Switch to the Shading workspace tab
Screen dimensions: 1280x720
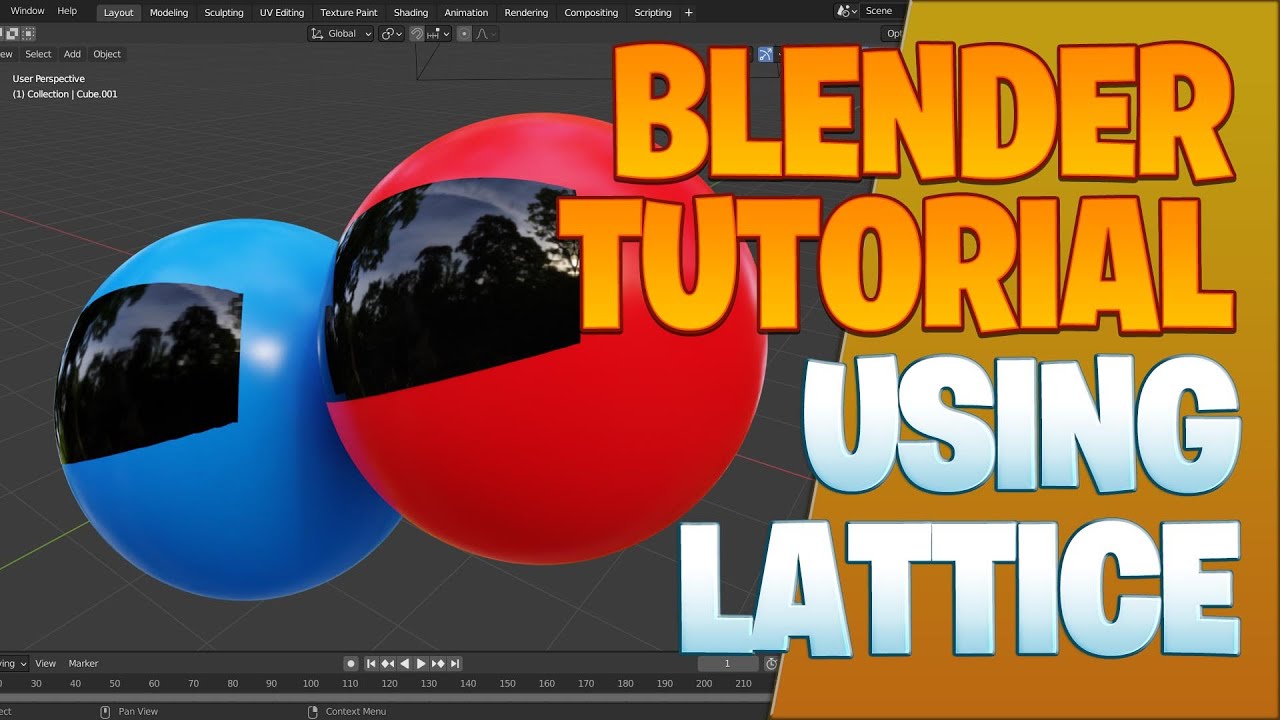411,13
